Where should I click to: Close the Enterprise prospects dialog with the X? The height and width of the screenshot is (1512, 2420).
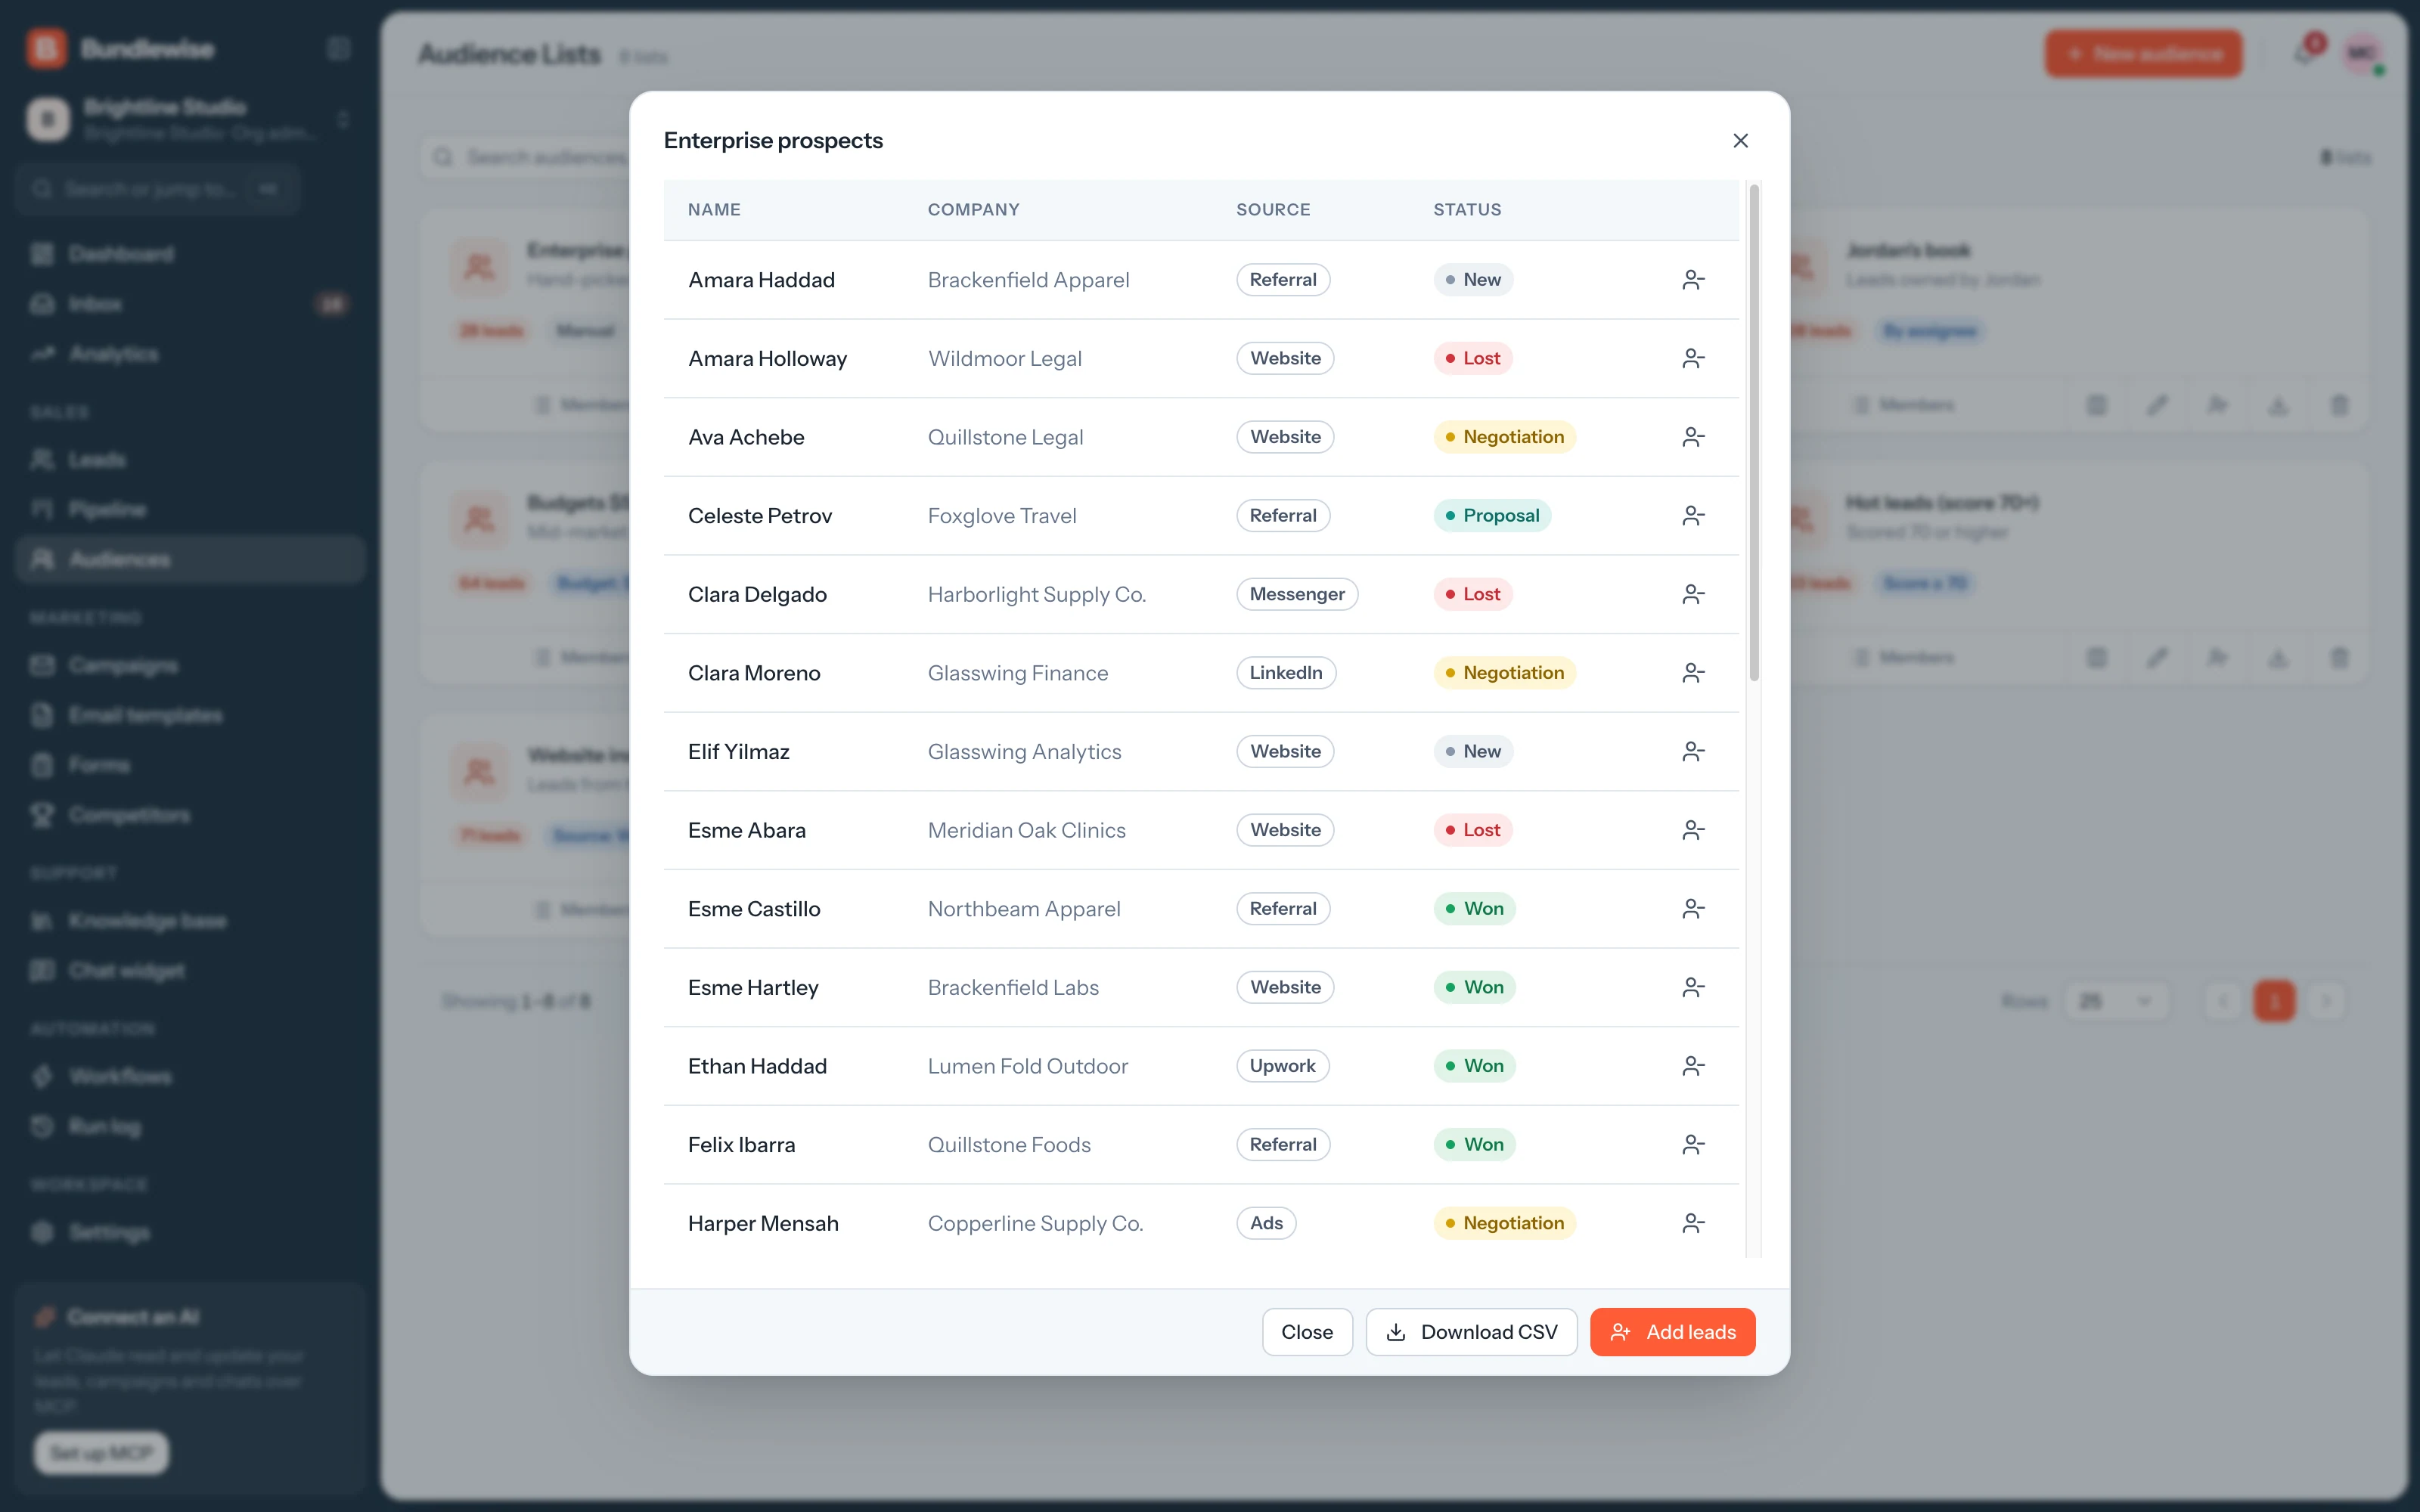point(1740,141)
